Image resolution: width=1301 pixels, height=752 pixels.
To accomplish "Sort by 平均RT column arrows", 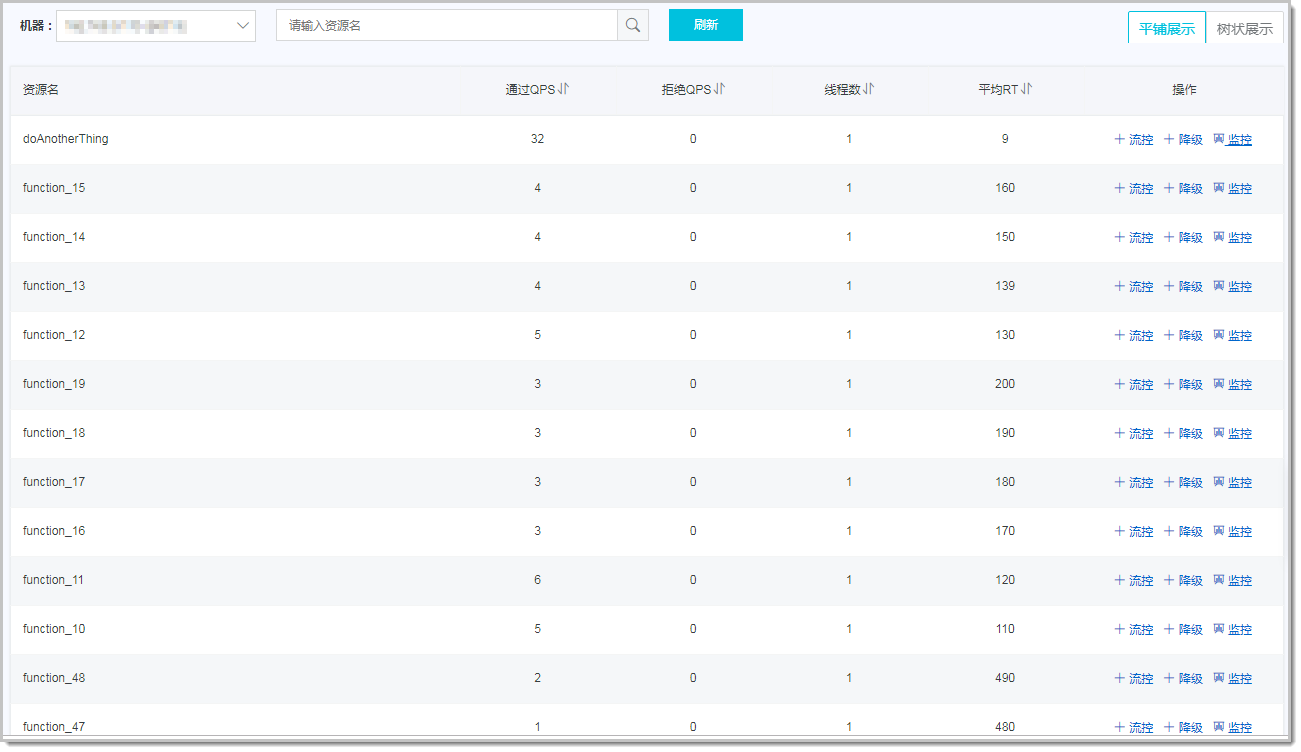I will click(x=1027, y=89).
